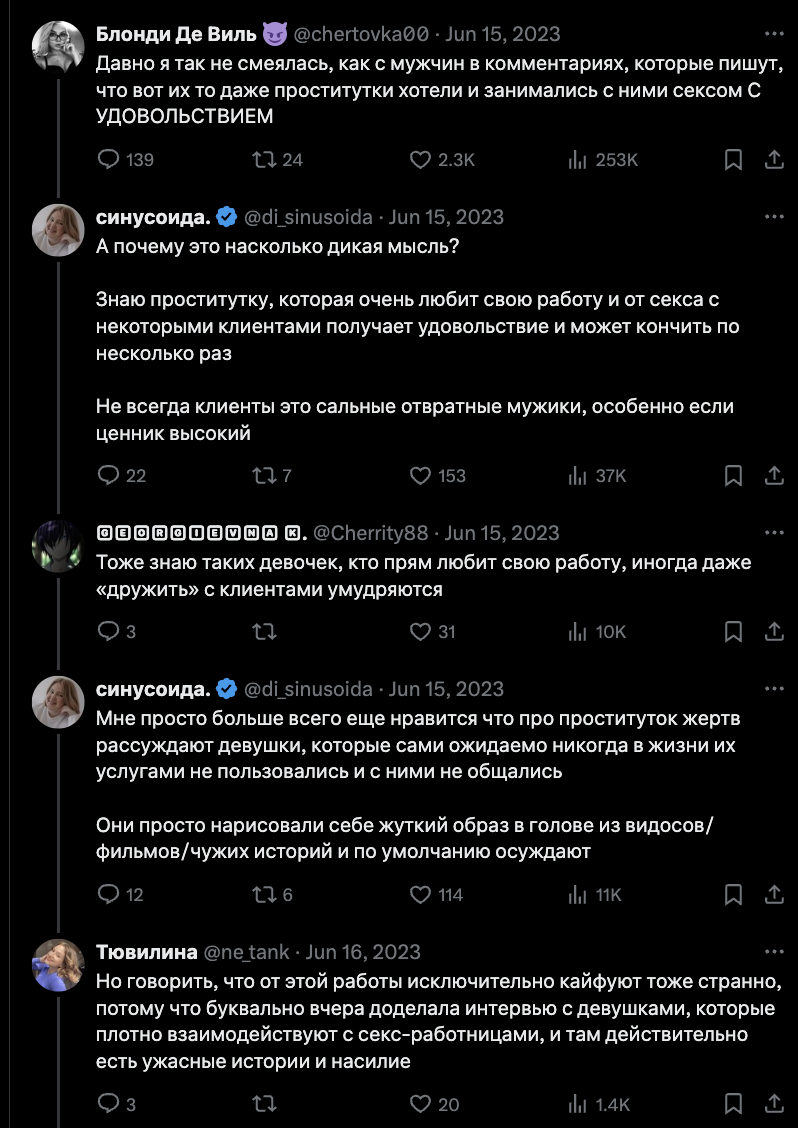
Task: Open more options on Блонди Де Виль's tweet
Action: coord(773,33)
